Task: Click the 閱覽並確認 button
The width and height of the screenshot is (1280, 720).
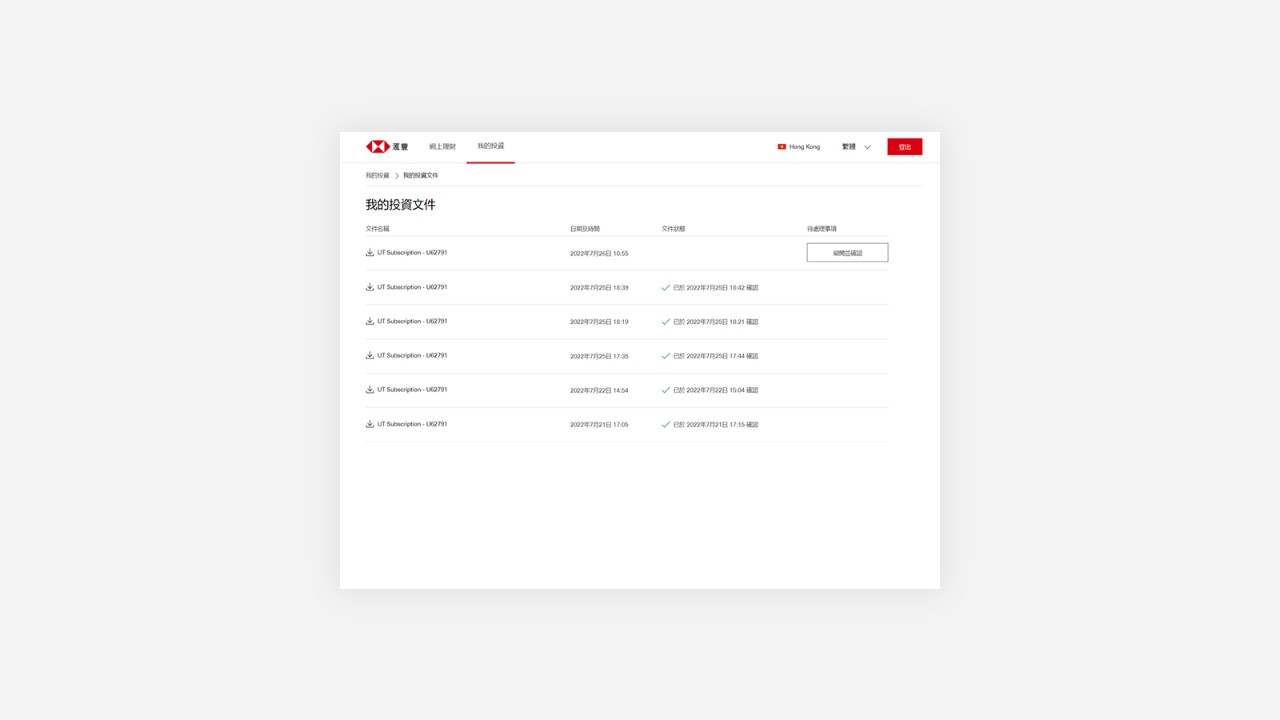Action: [847, 253]
